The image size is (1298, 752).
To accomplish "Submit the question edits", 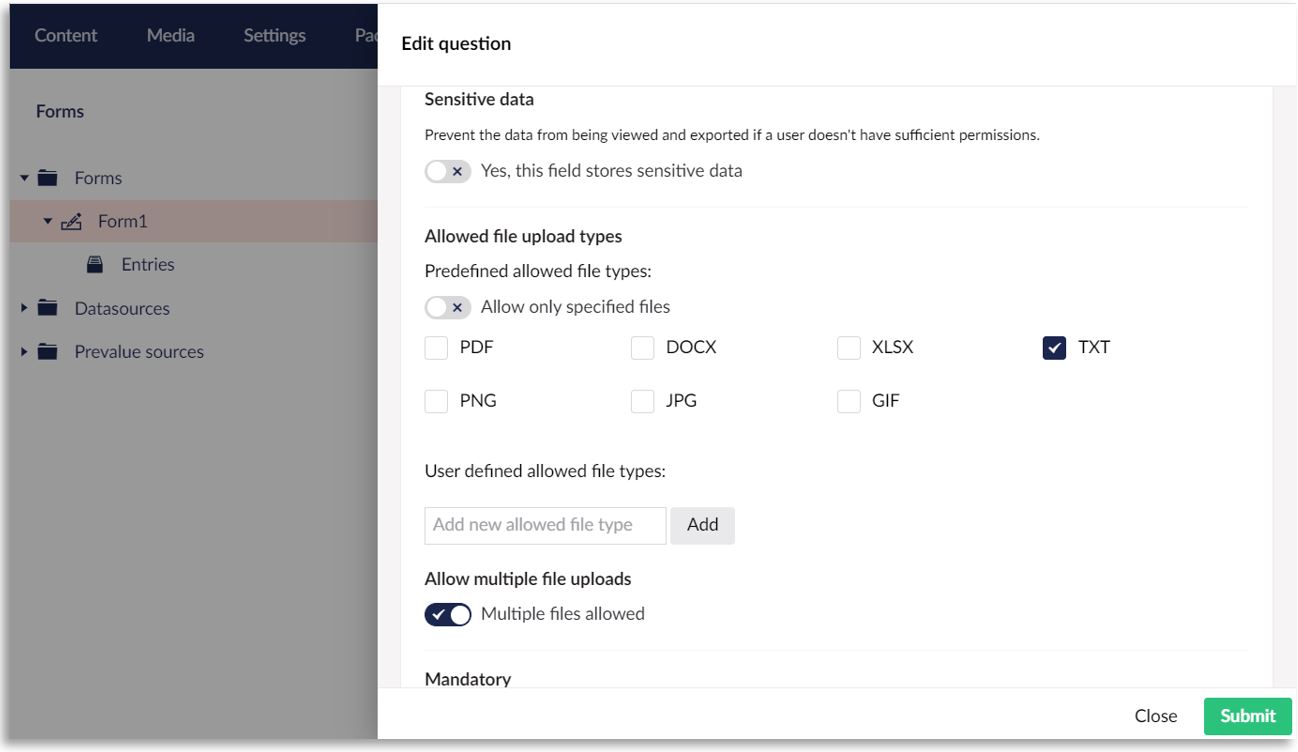I will (1246, 716).
